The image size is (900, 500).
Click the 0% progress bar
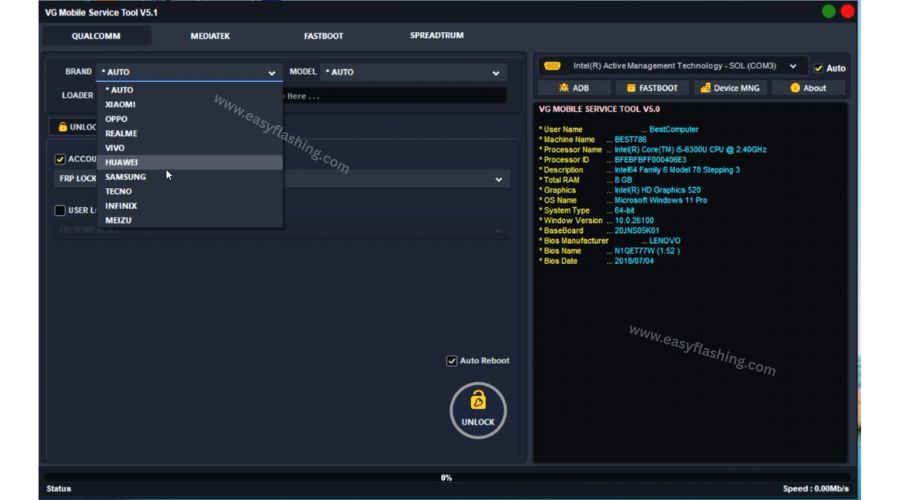447,478
